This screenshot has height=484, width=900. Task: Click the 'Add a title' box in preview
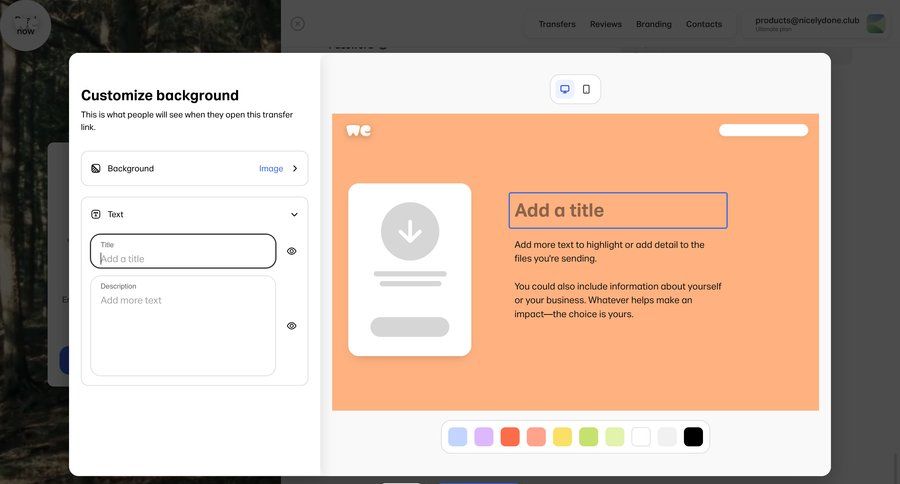tap(618, 210)
